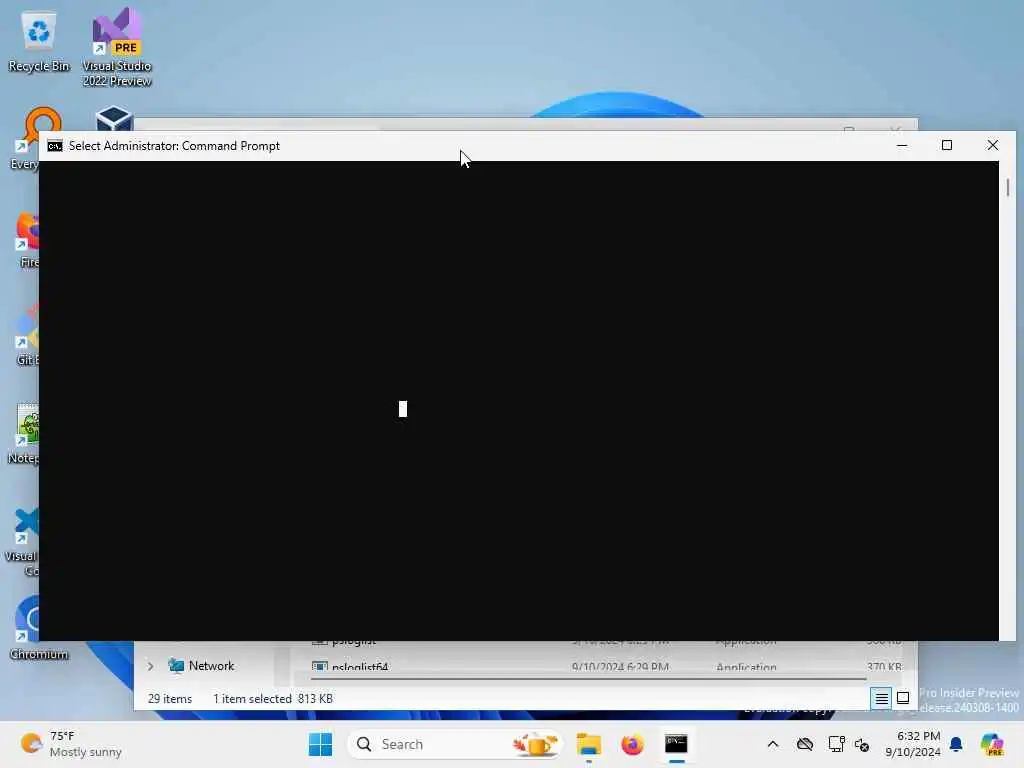The image size is (1024, 768).
Task: Open the weather widget showing 75°F
Action: [x=71, y=744]
